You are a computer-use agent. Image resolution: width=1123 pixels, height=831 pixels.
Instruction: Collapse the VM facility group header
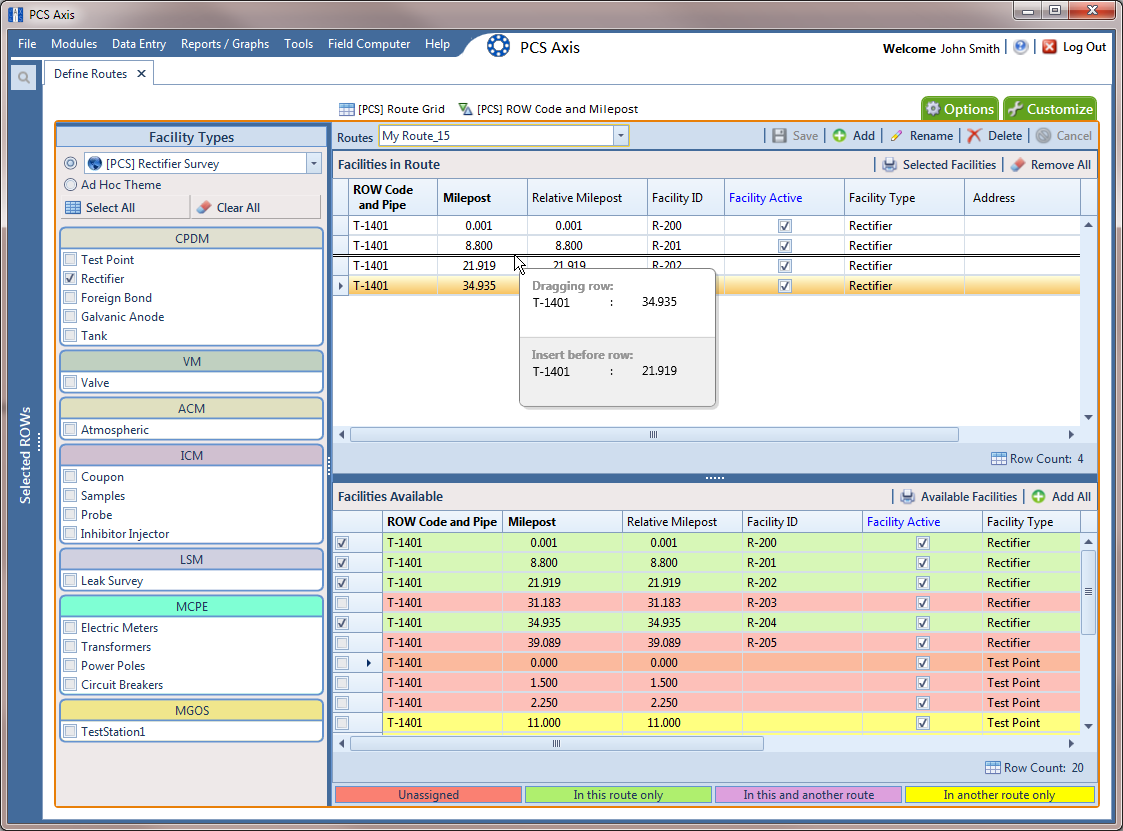click(192, 362)
